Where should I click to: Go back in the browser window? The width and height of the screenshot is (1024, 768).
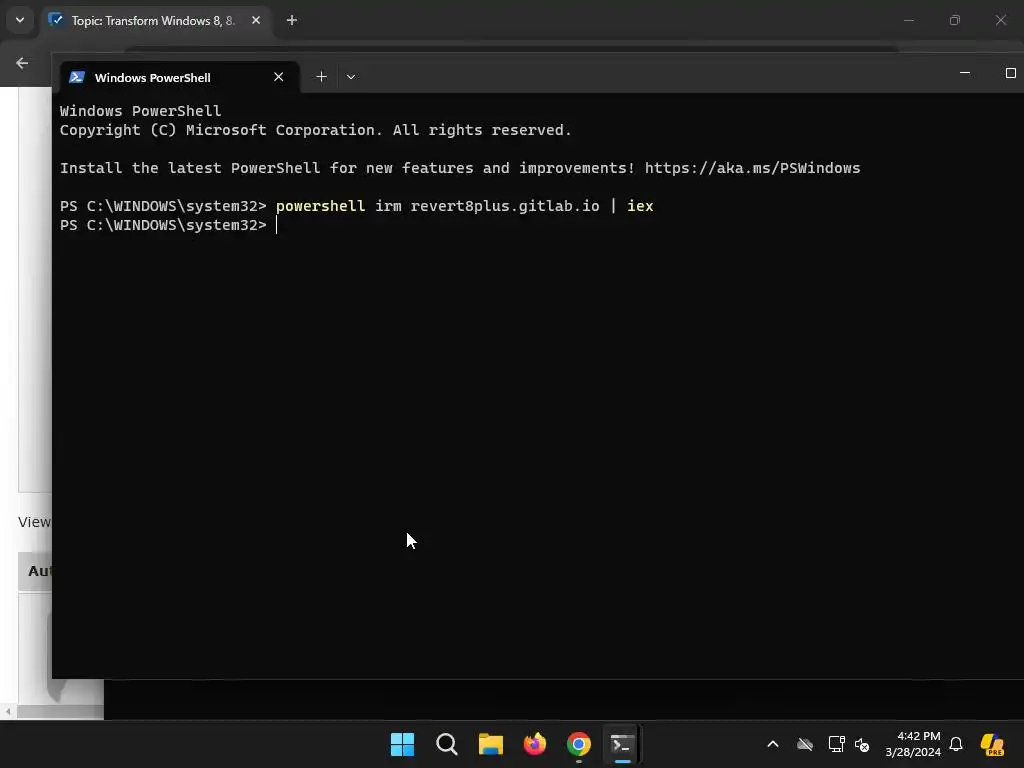click(22, 63)
